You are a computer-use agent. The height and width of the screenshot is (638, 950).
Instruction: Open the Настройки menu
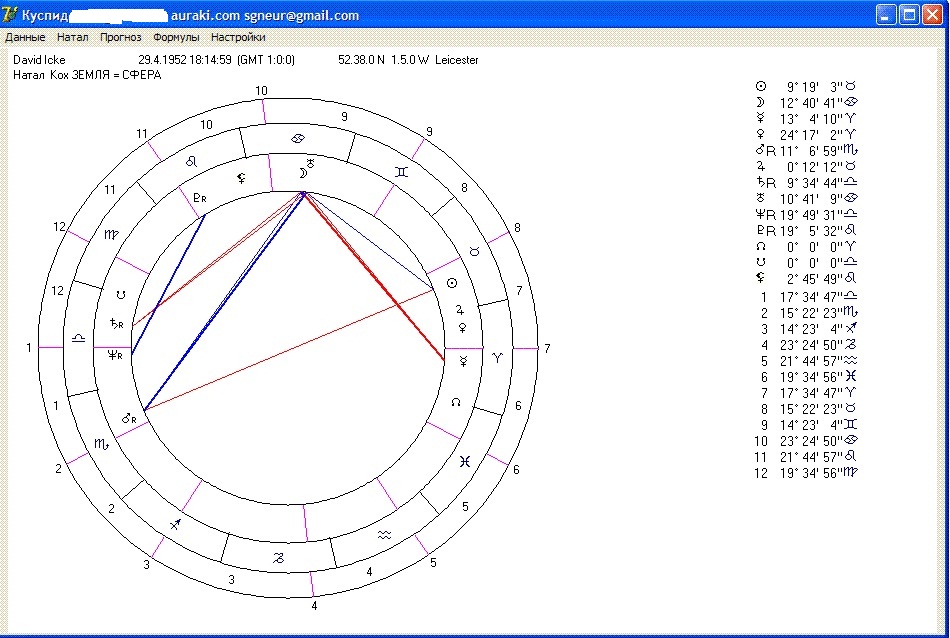[x=238, y=37]
